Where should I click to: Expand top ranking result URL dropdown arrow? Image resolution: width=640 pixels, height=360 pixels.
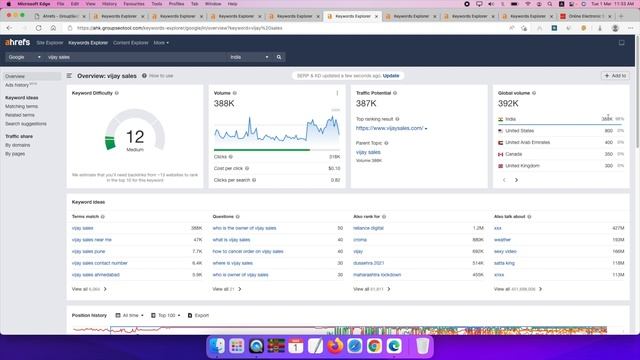(426, 129)
